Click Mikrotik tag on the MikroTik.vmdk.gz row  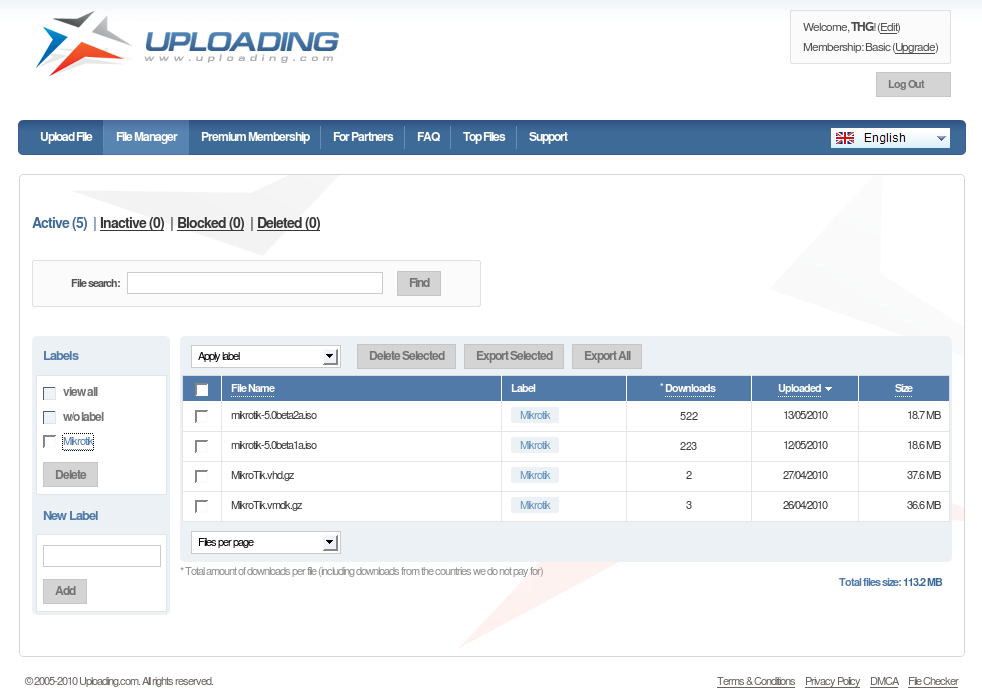pos(535,505)
